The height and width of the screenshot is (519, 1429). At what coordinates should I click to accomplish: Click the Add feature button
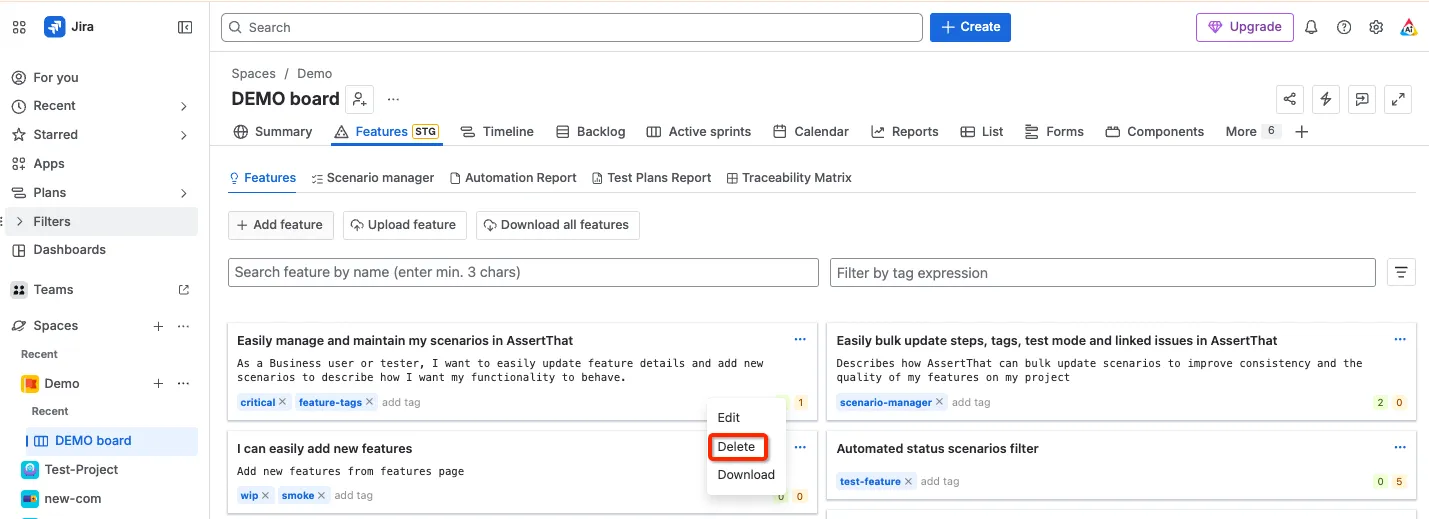[280, 225]
